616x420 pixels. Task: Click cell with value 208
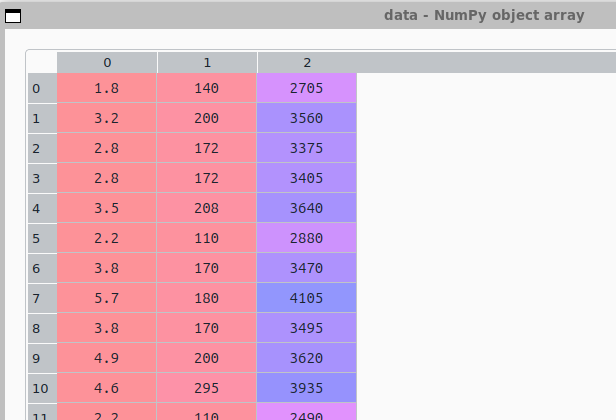[x=207, y=208]
